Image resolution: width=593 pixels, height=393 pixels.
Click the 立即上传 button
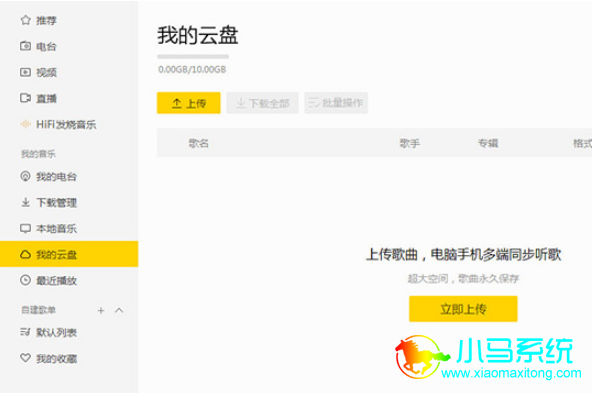463,309
